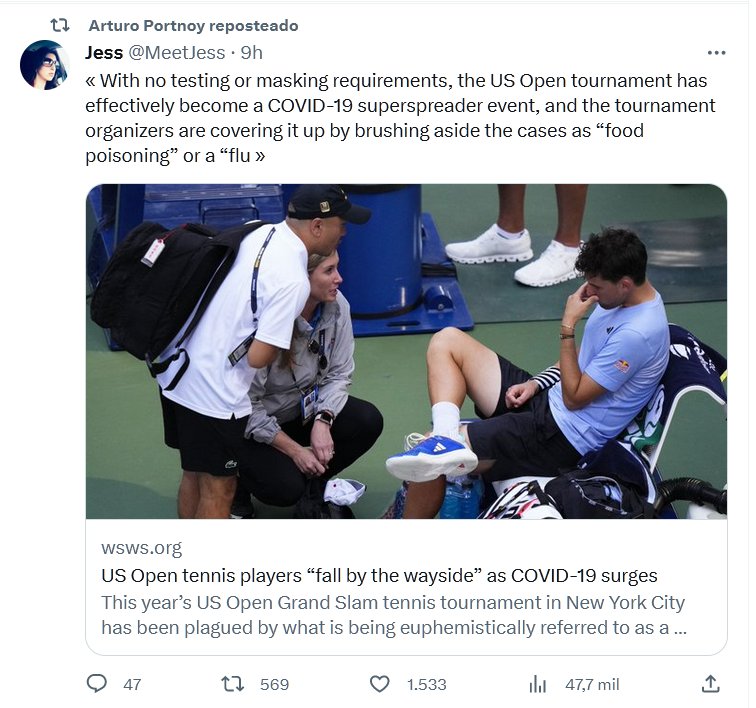Like the tweet with the heart icon

tap(379, 684)
